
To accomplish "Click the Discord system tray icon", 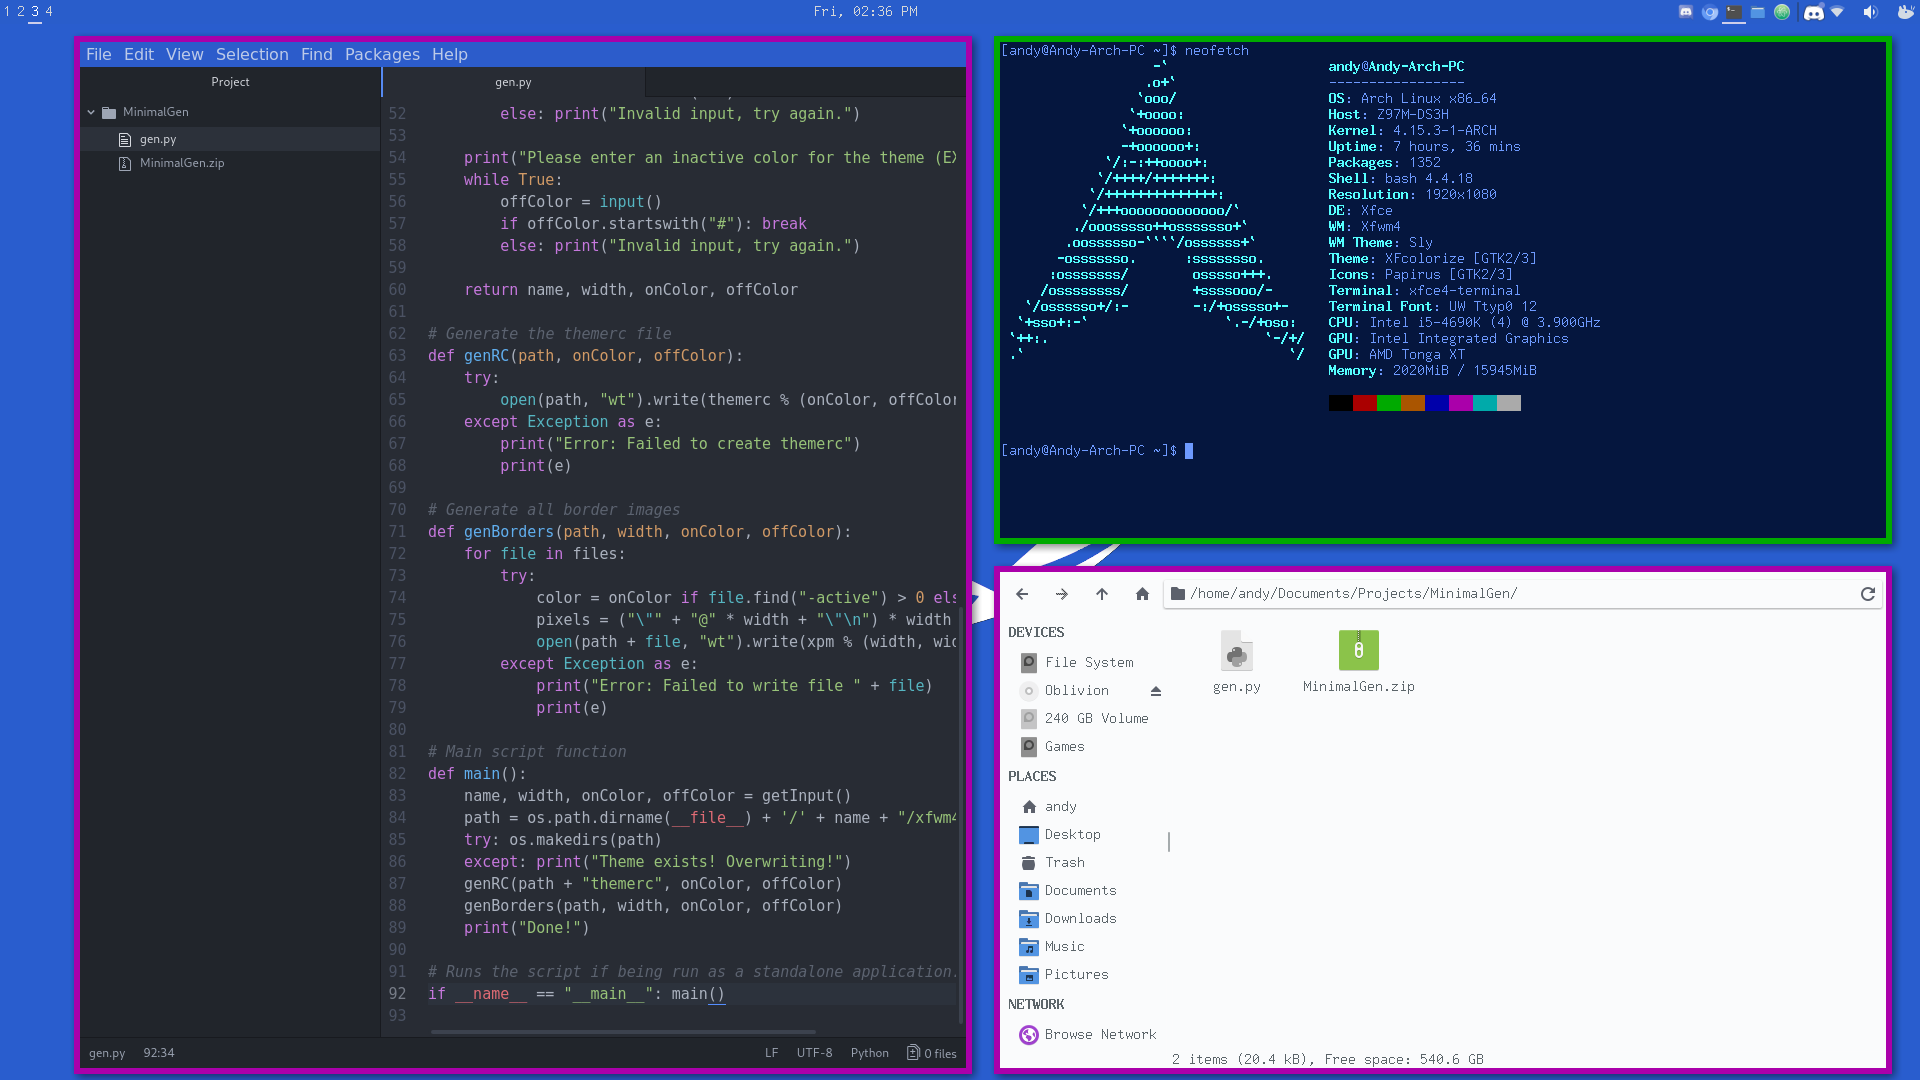I will tap(1813, 12).
